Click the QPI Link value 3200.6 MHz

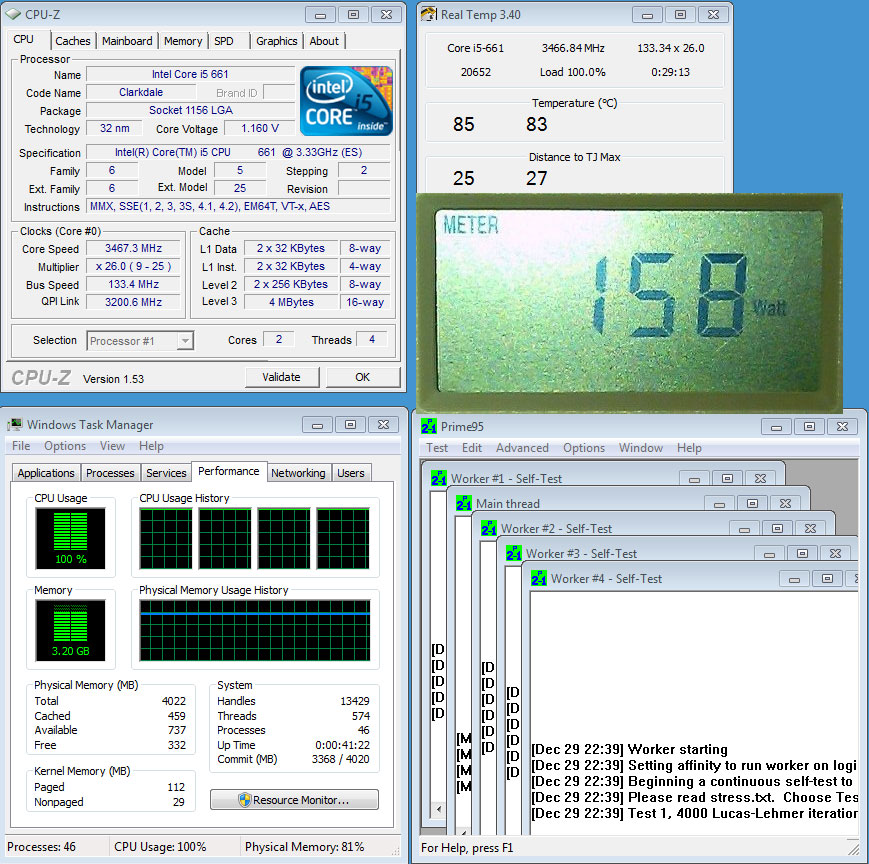(133, 302)
